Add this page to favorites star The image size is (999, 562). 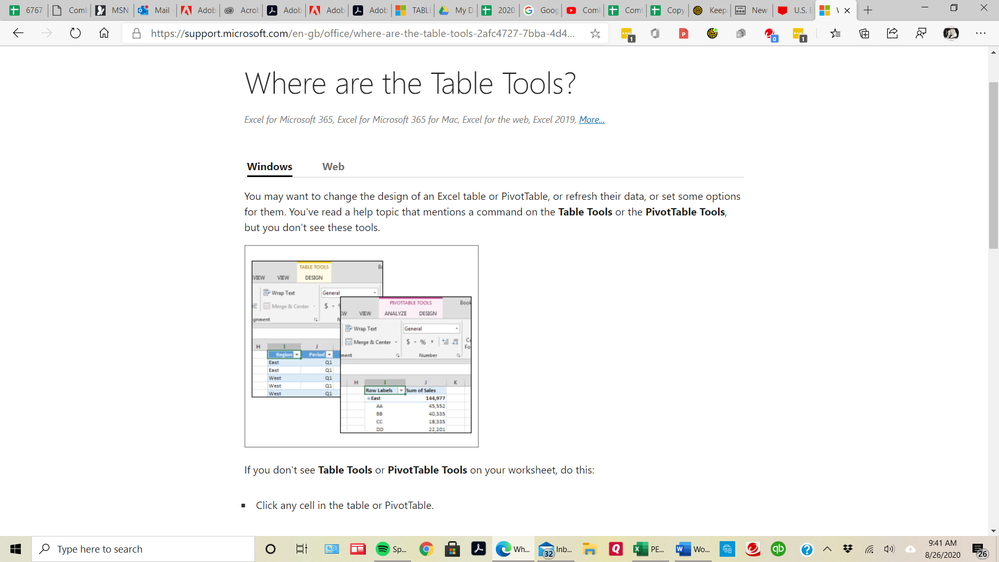(595, 34)
